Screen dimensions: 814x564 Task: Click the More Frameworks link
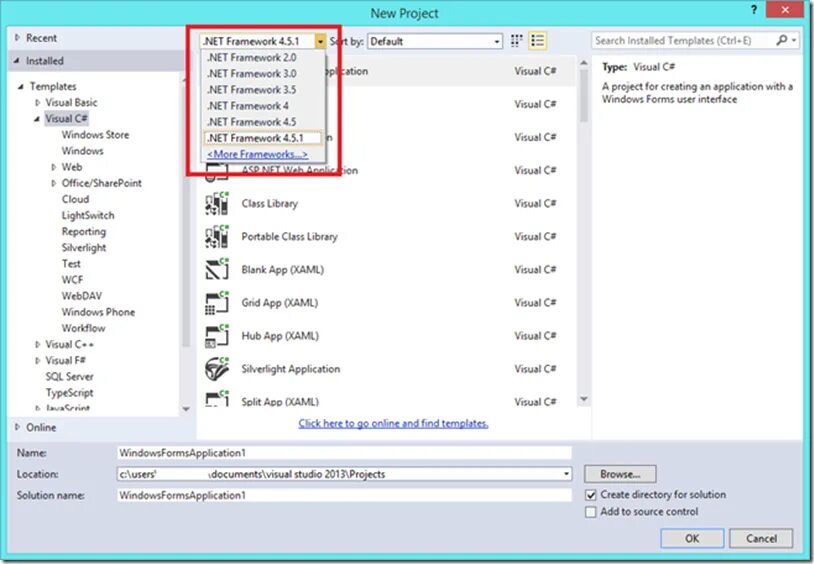tap(257, 154)
